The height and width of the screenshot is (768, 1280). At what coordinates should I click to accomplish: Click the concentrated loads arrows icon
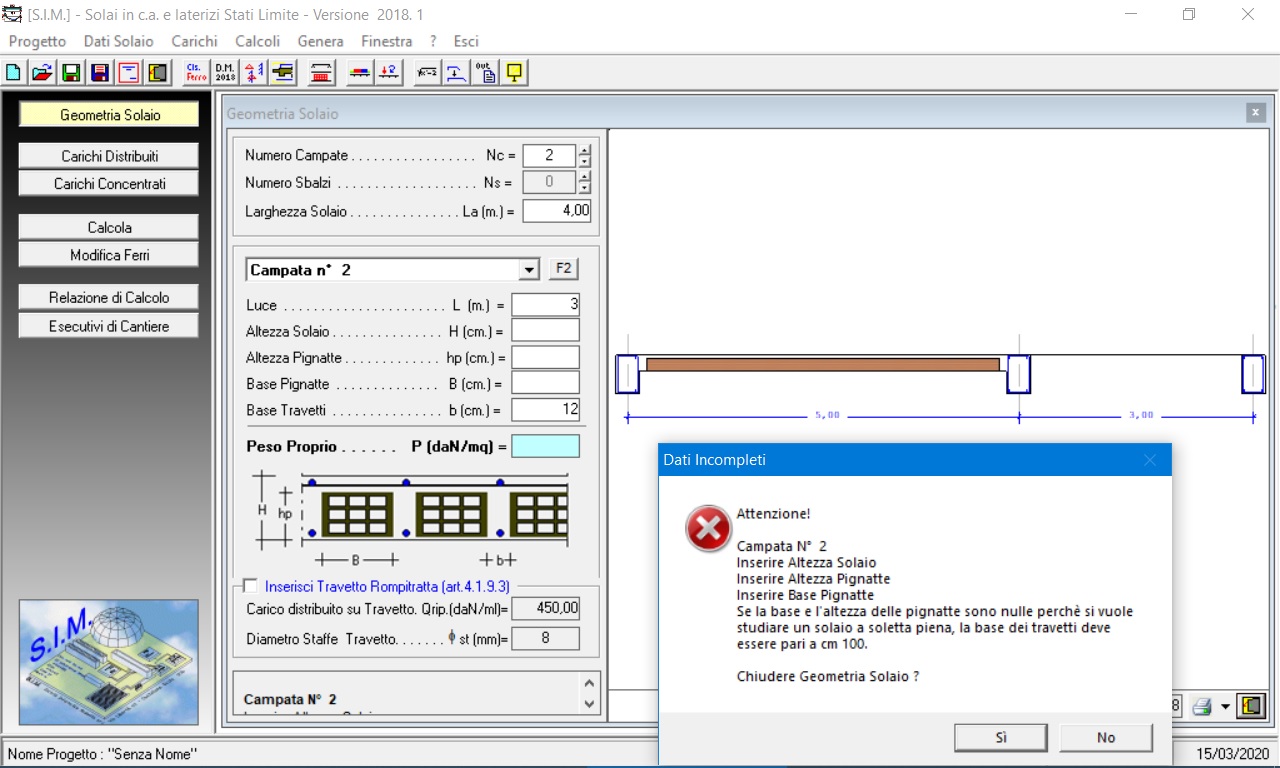coord(389,72)
